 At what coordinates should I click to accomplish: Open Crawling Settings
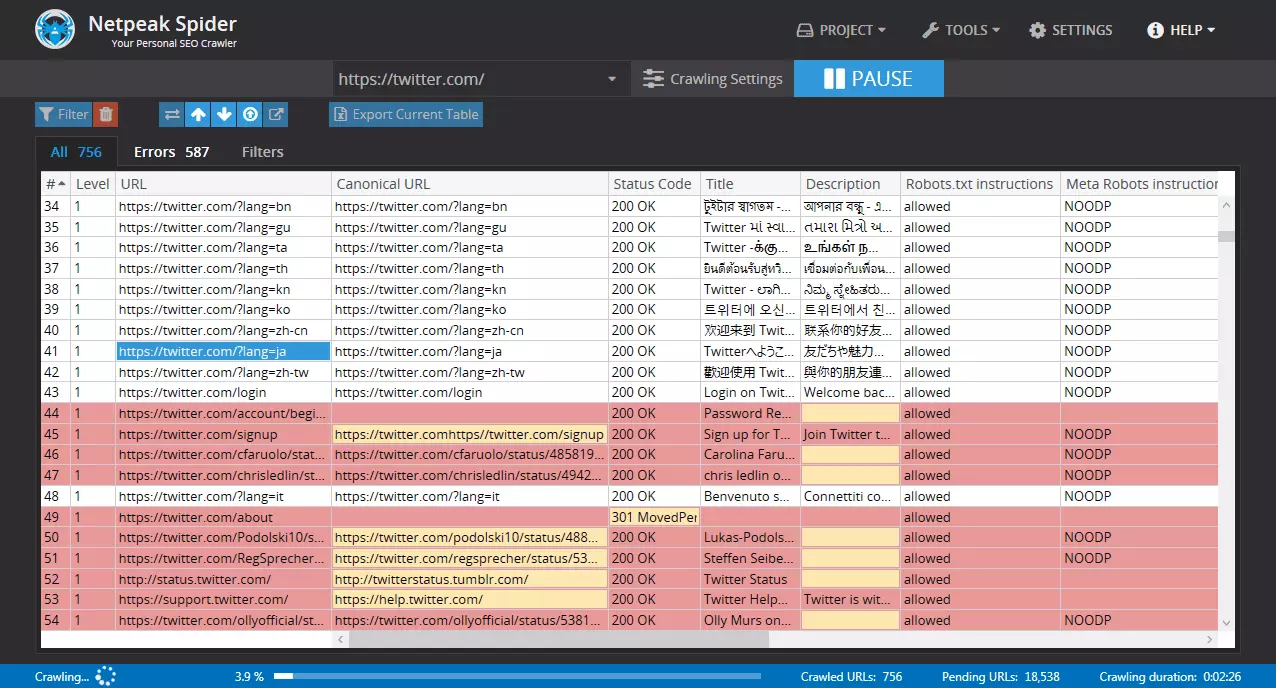(712, 79)
